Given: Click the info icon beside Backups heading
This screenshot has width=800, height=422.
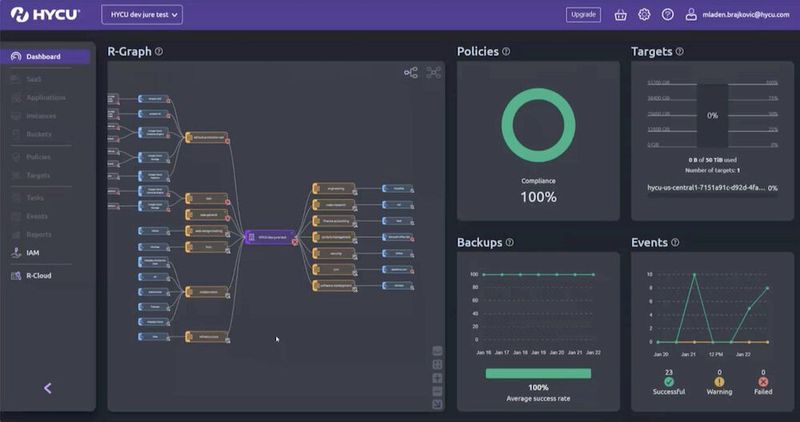Looking at the screenshot, I should click(510, 242).
